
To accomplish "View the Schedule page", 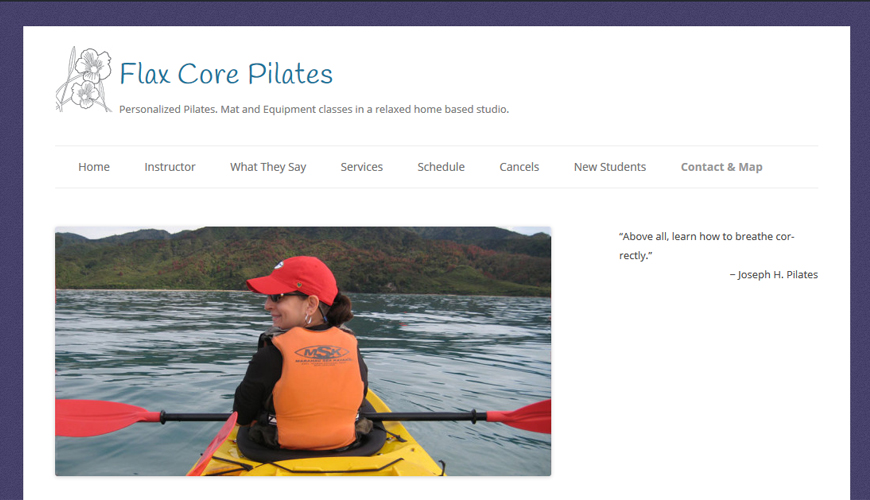I will pyautogui.click(x=441, y=167).
